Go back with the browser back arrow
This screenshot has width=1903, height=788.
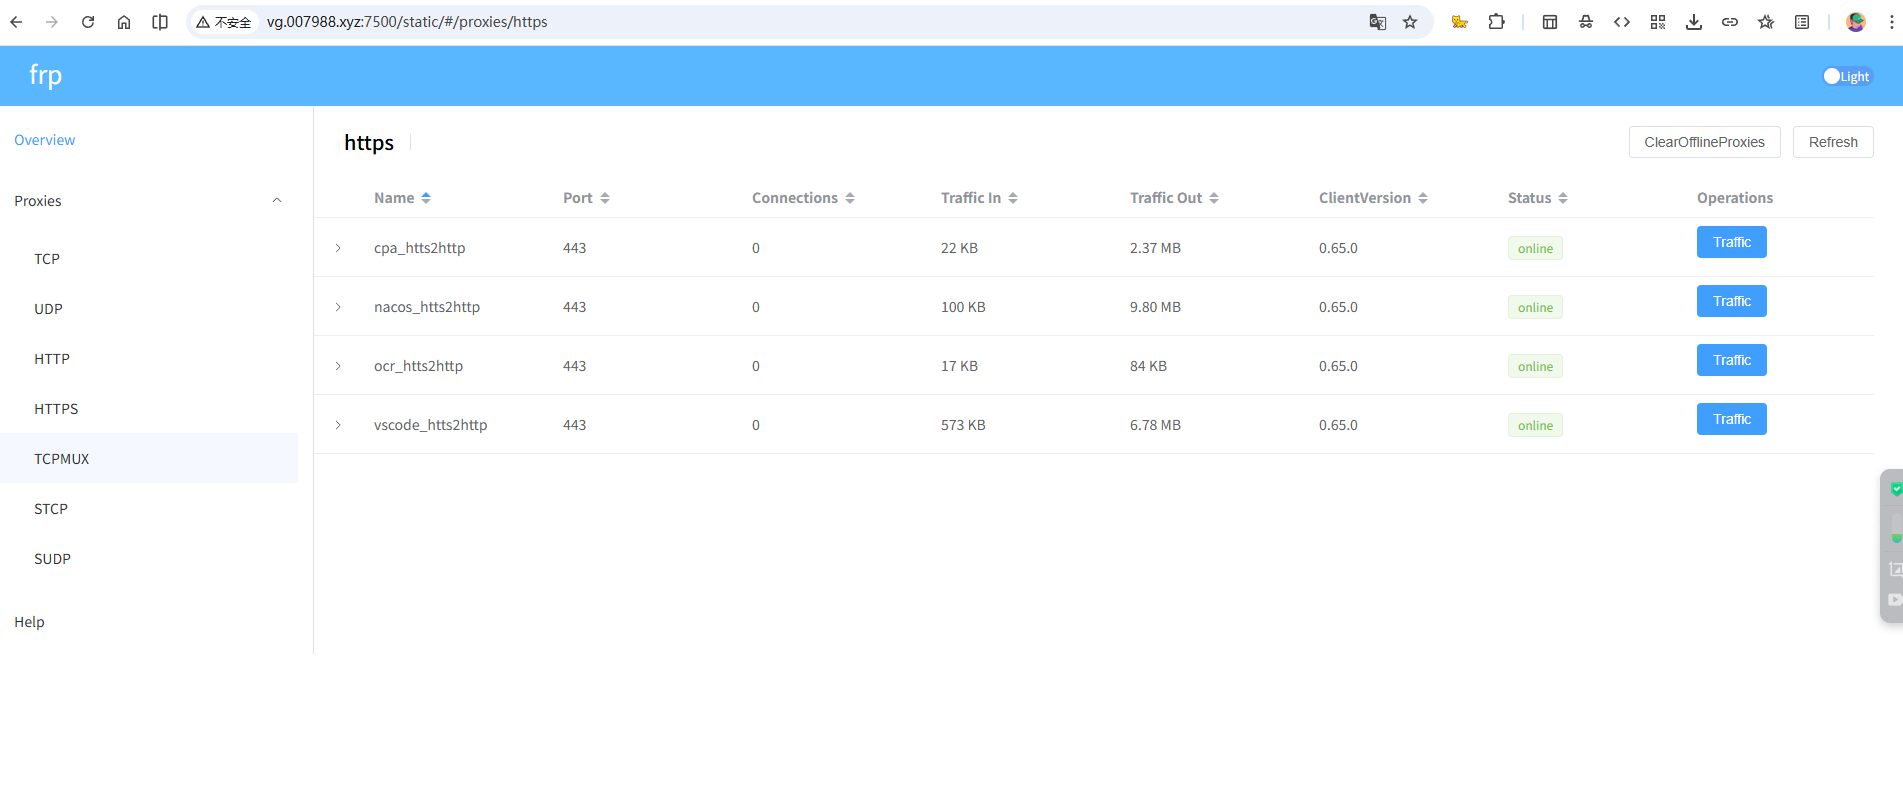click(16, 22)
